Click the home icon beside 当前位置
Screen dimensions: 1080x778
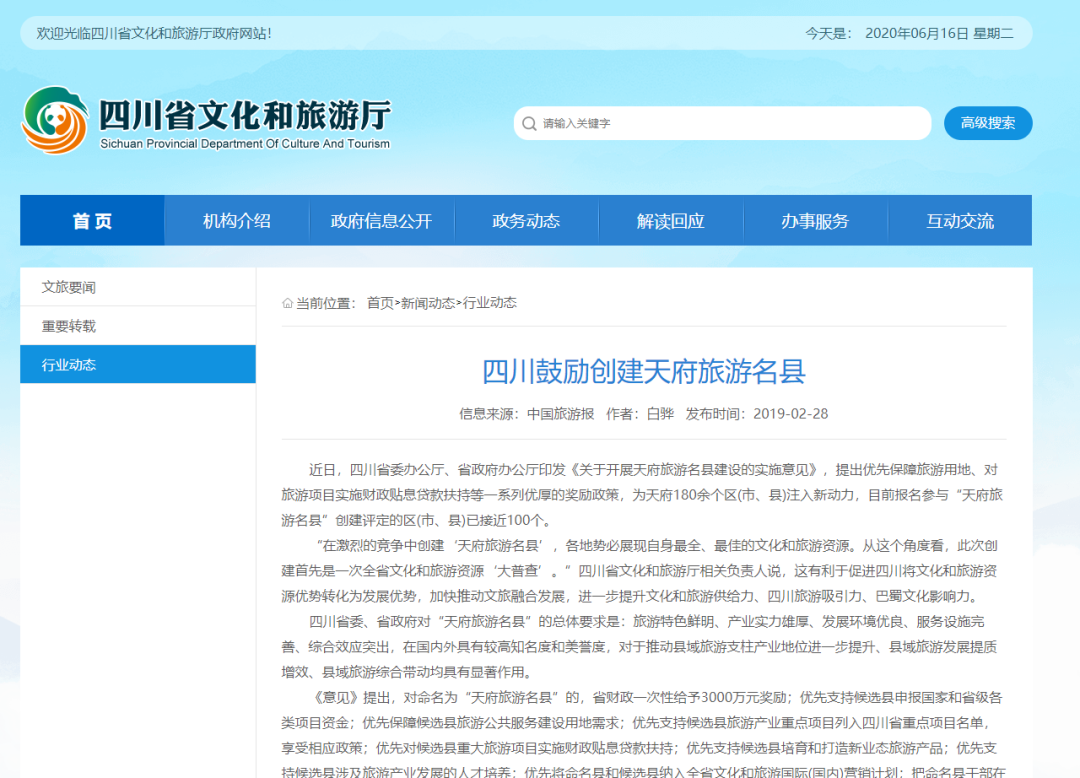pyautogui.click(x=287, y=303)
